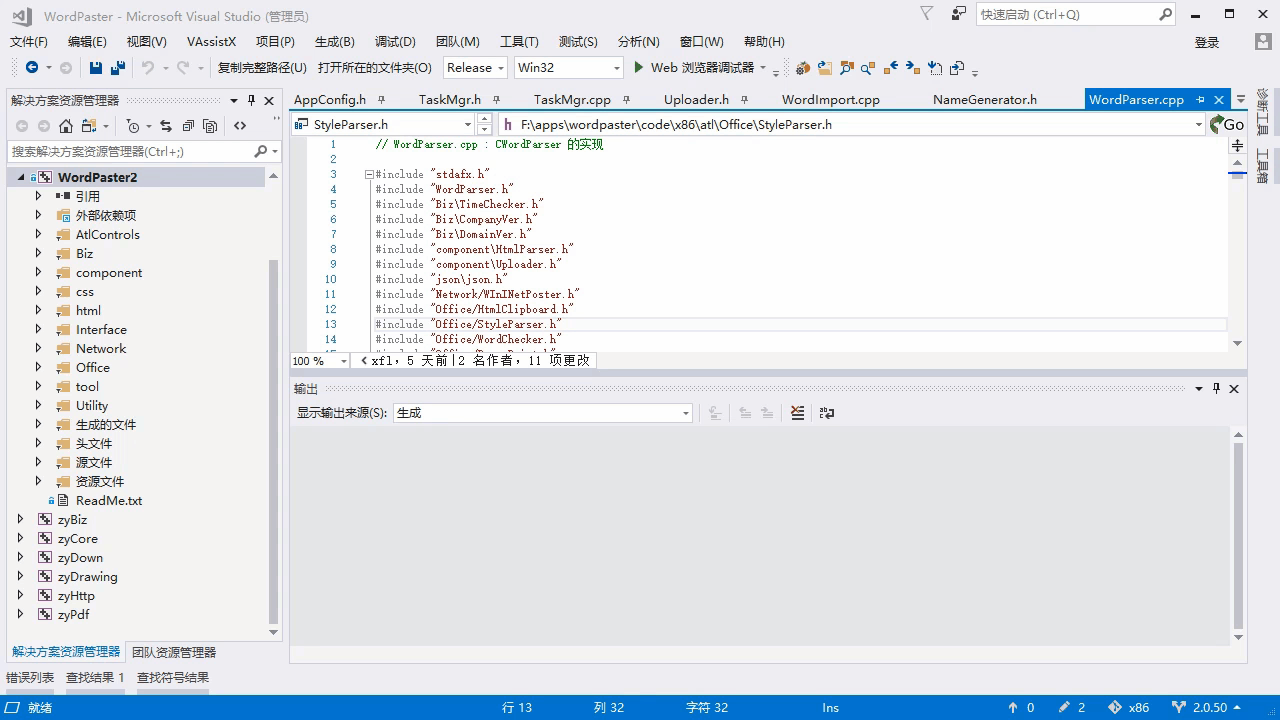Click the Undo arrow icon
Screen dimensions: 1280x720
148,68
